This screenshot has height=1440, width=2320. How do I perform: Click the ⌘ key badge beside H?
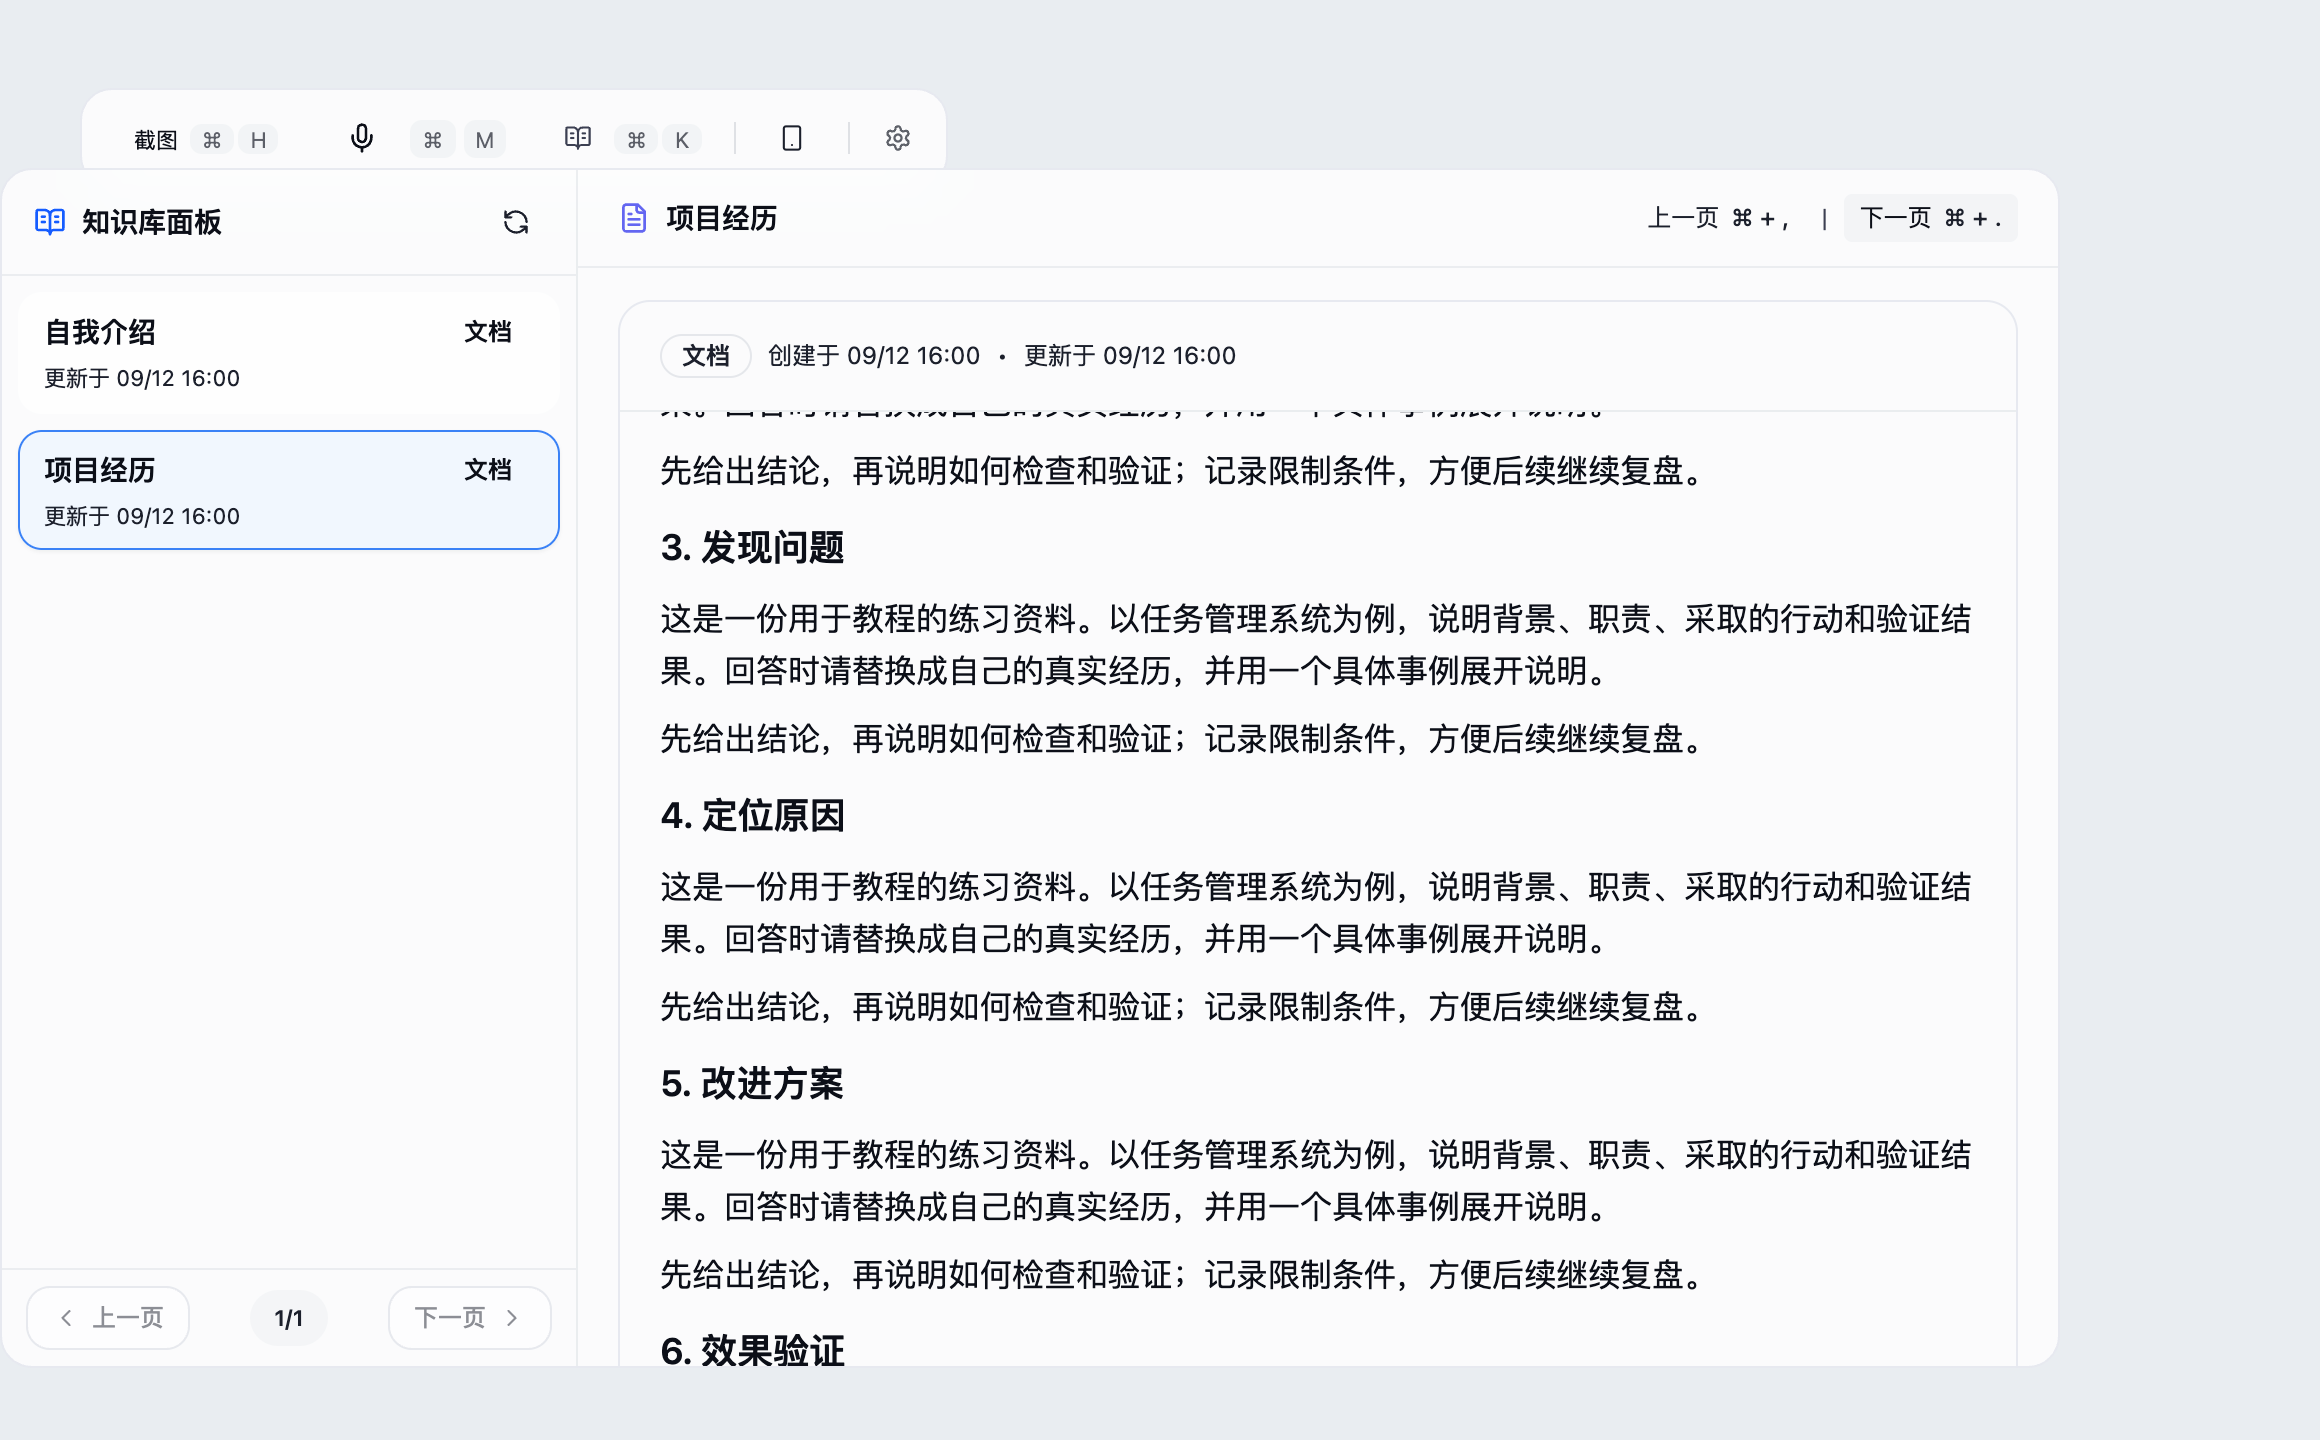click(212, 139)
